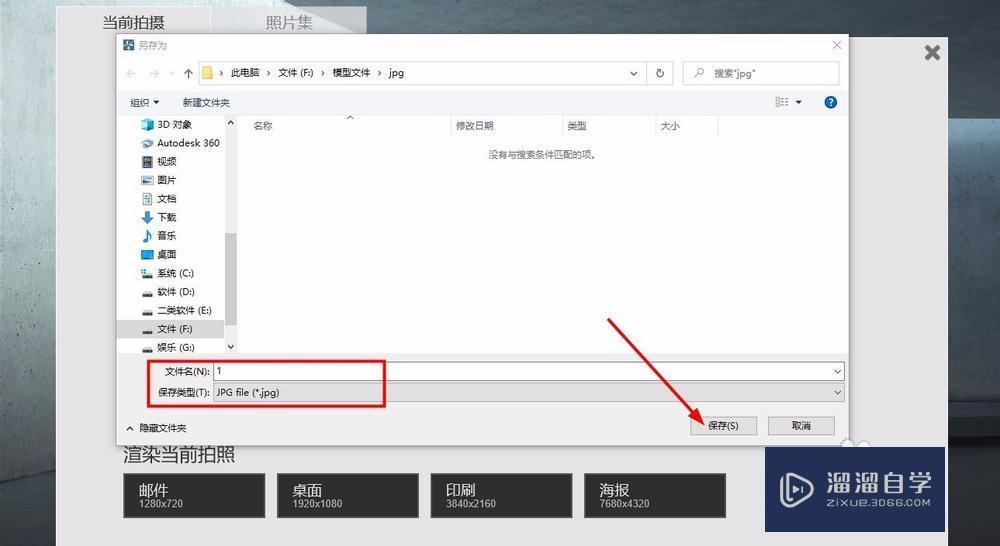
Task: Click the sidebar scroll-down arrow
Action: pyautogui.click(x=231, y=347)
